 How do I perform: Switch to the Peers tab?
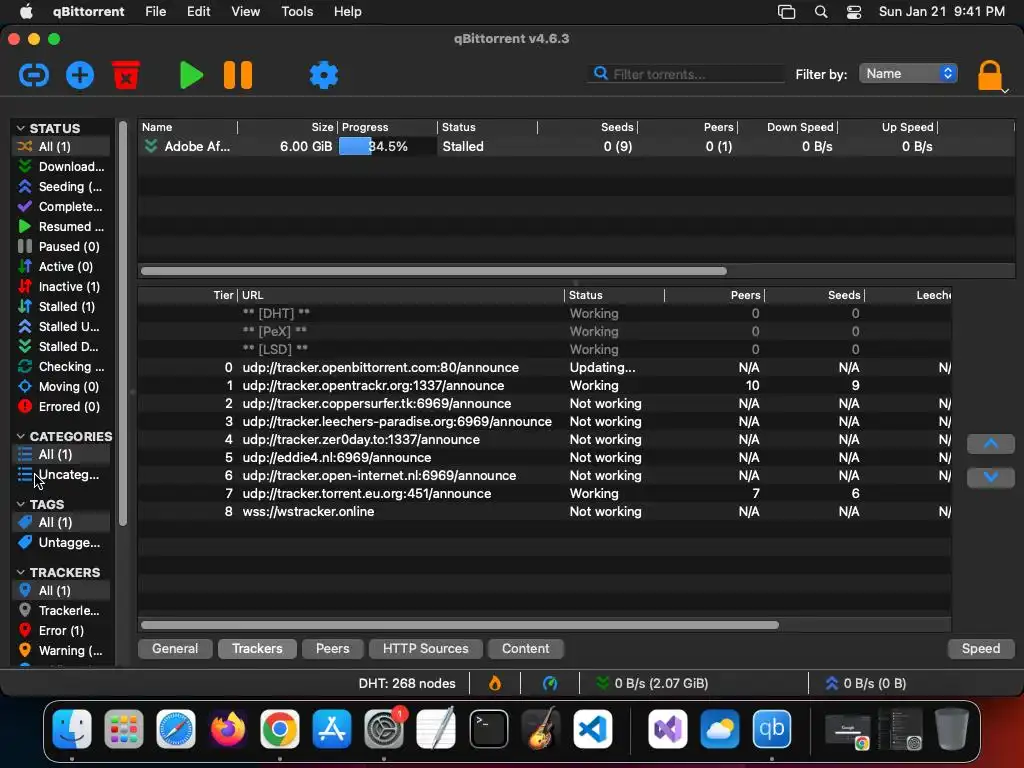pyautogui.click(x=332, y=648)
